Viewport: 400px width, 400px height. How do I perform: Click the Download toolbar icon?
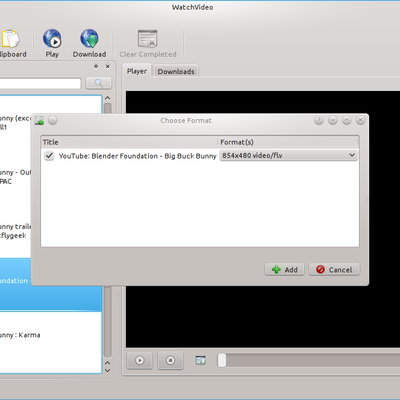point(89,38)
